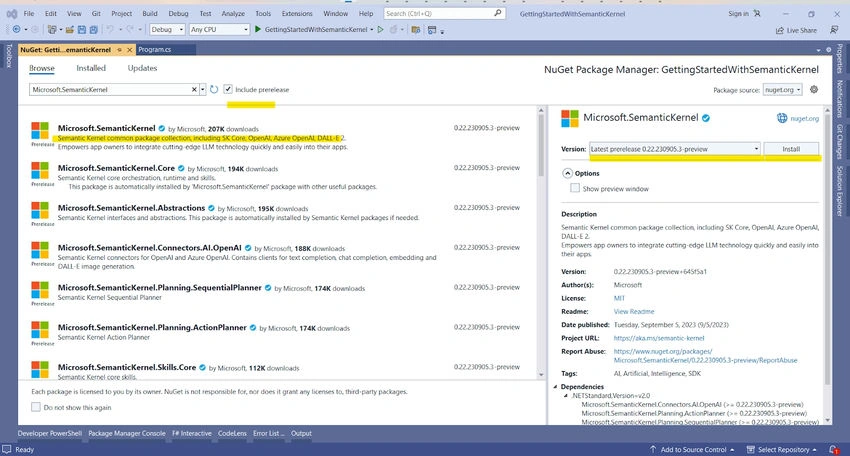Click Select Repository in status bar
850x456 pixels.
click(782, 449)
